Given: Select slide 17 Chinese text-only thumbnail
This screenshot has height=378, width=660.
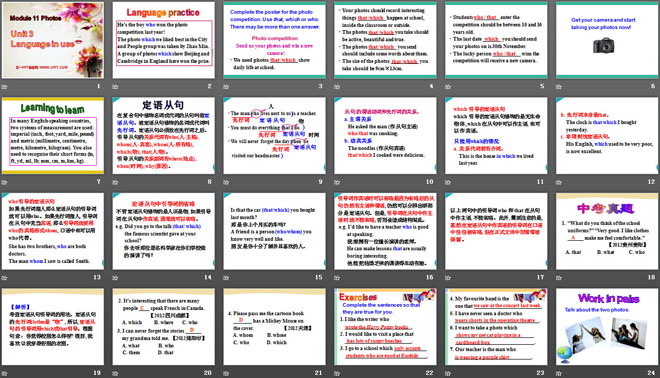Looking at the screenshot, I should click(x=496, y=231).
